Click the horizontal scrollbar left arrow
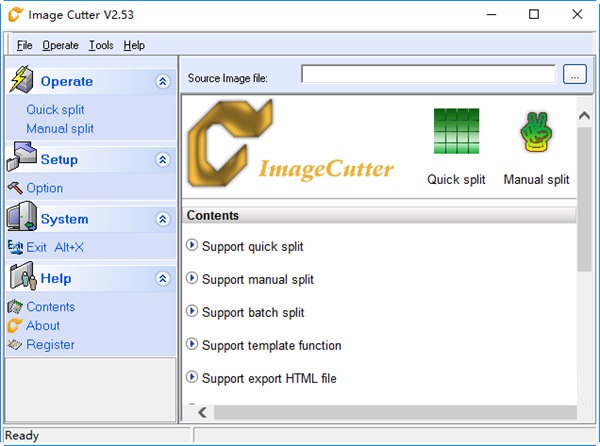Image resolution: width=600 pixels, height=446 pixels. (202, 412)
